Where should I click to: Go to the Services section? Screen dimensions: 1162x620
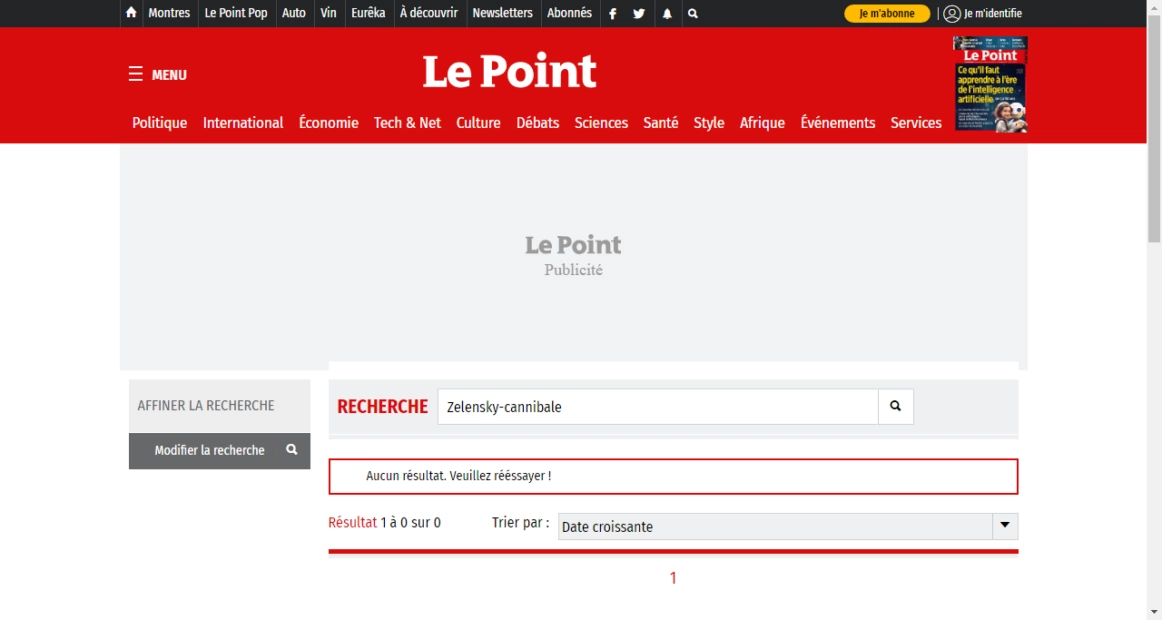916,123
